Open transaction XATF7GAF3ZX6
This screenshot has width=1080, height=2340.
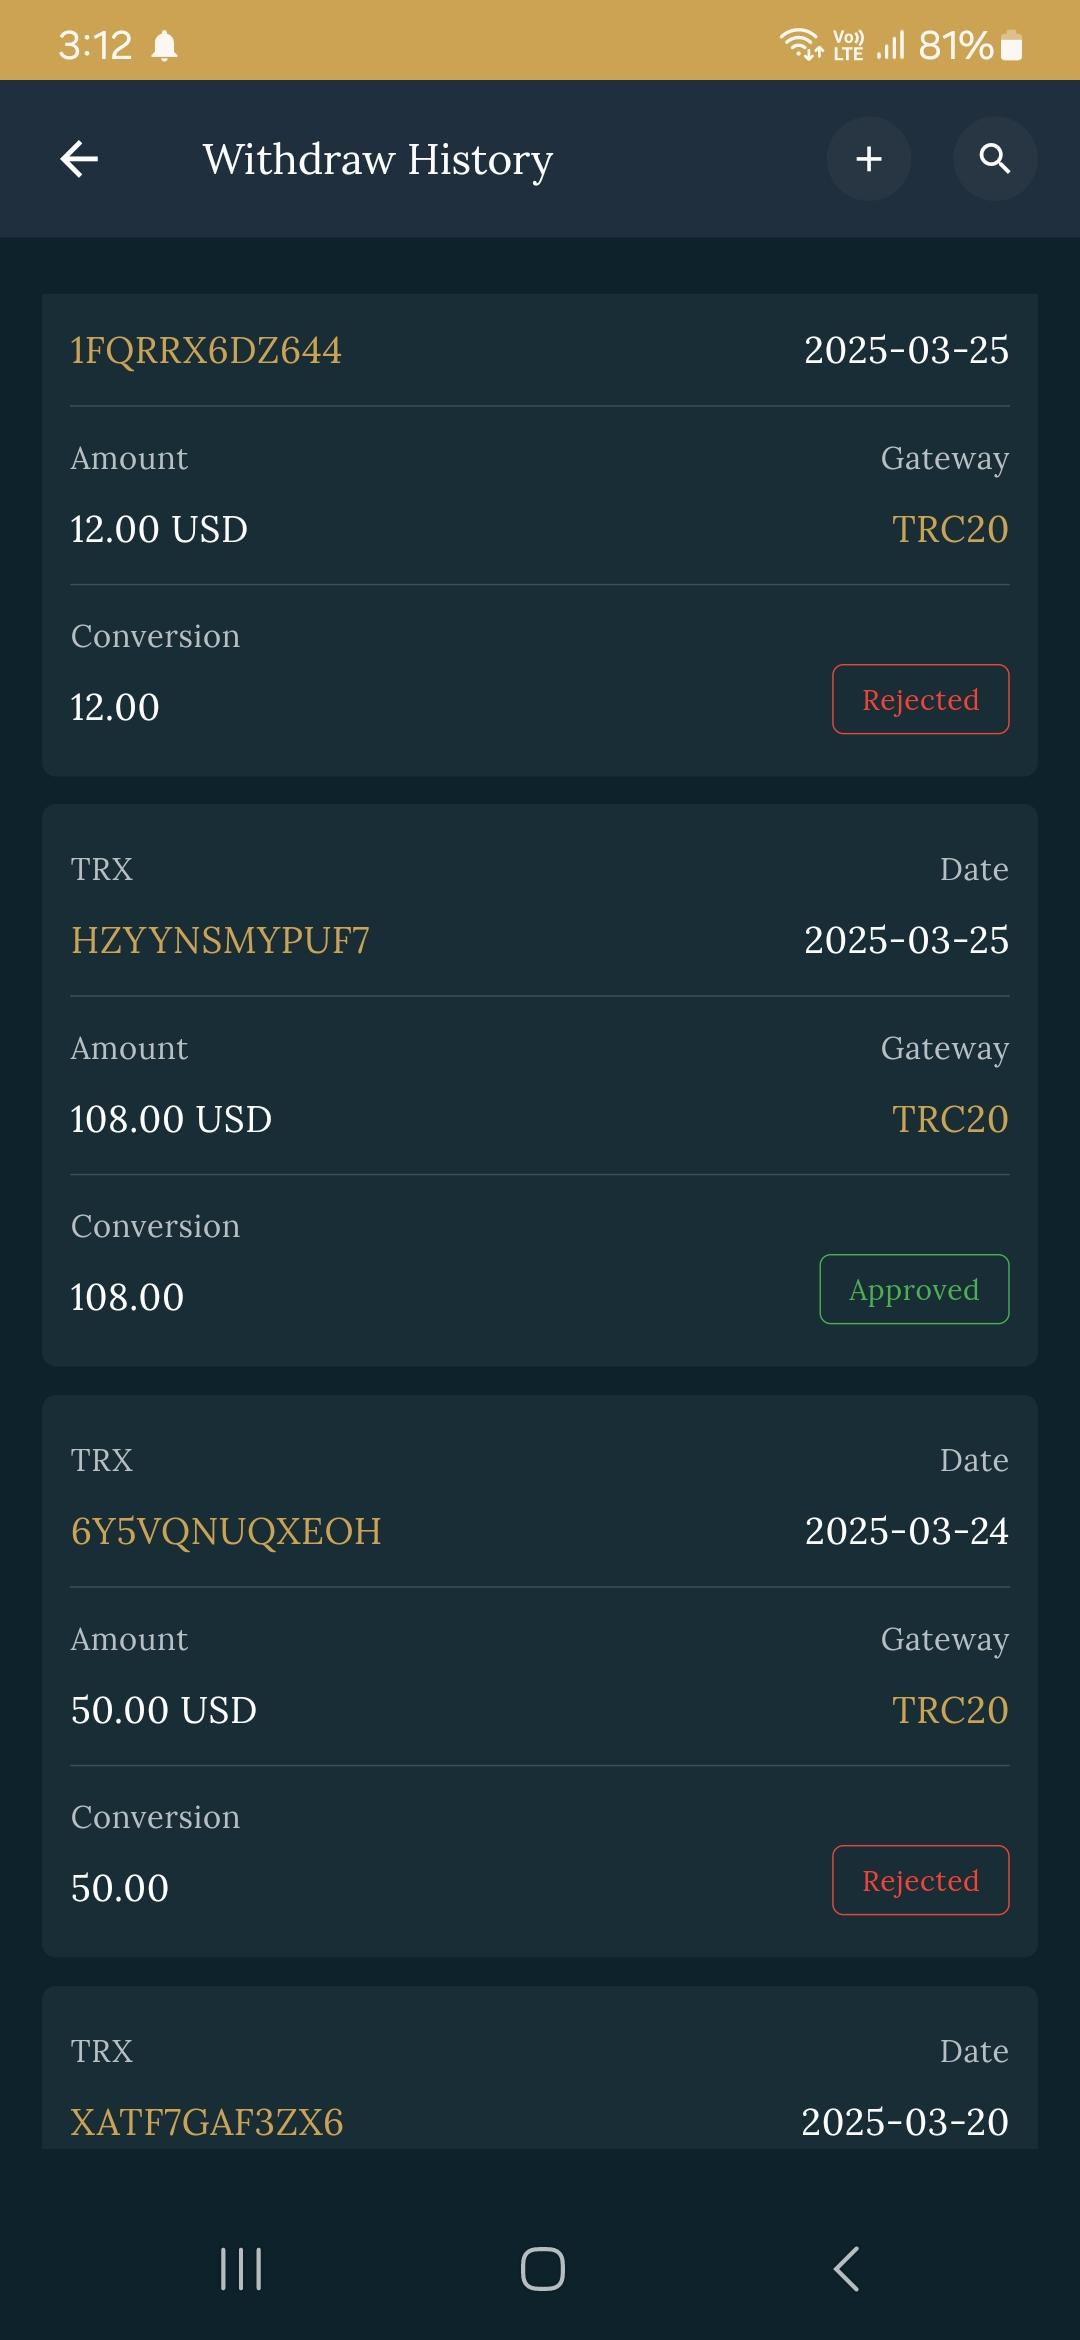tap(207, 2122)
